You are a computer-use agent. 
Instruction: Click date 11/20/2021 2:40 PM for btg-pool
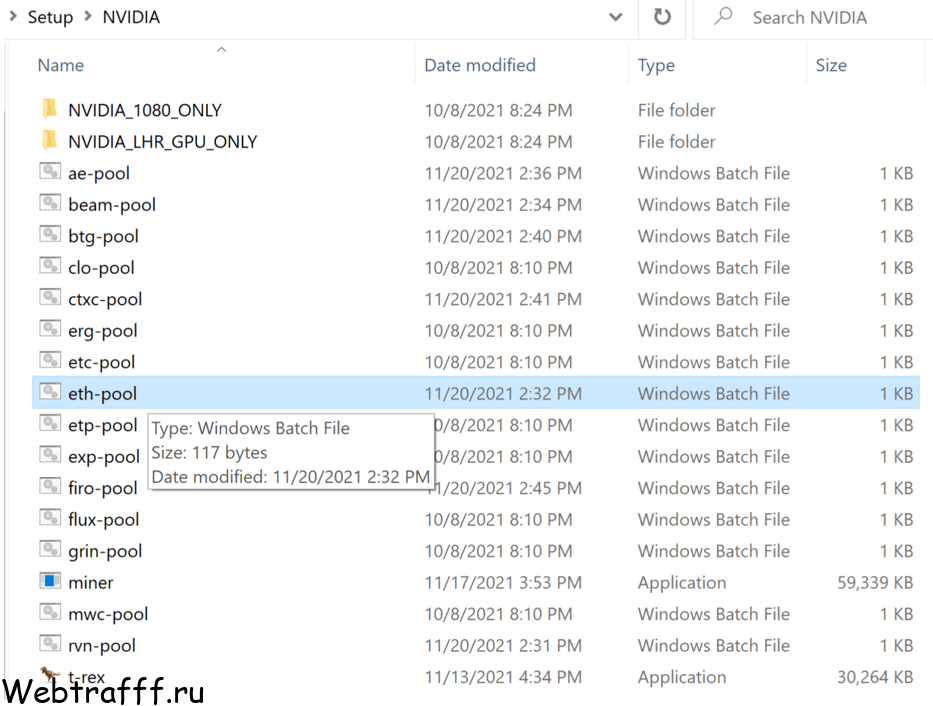[503, 236]
